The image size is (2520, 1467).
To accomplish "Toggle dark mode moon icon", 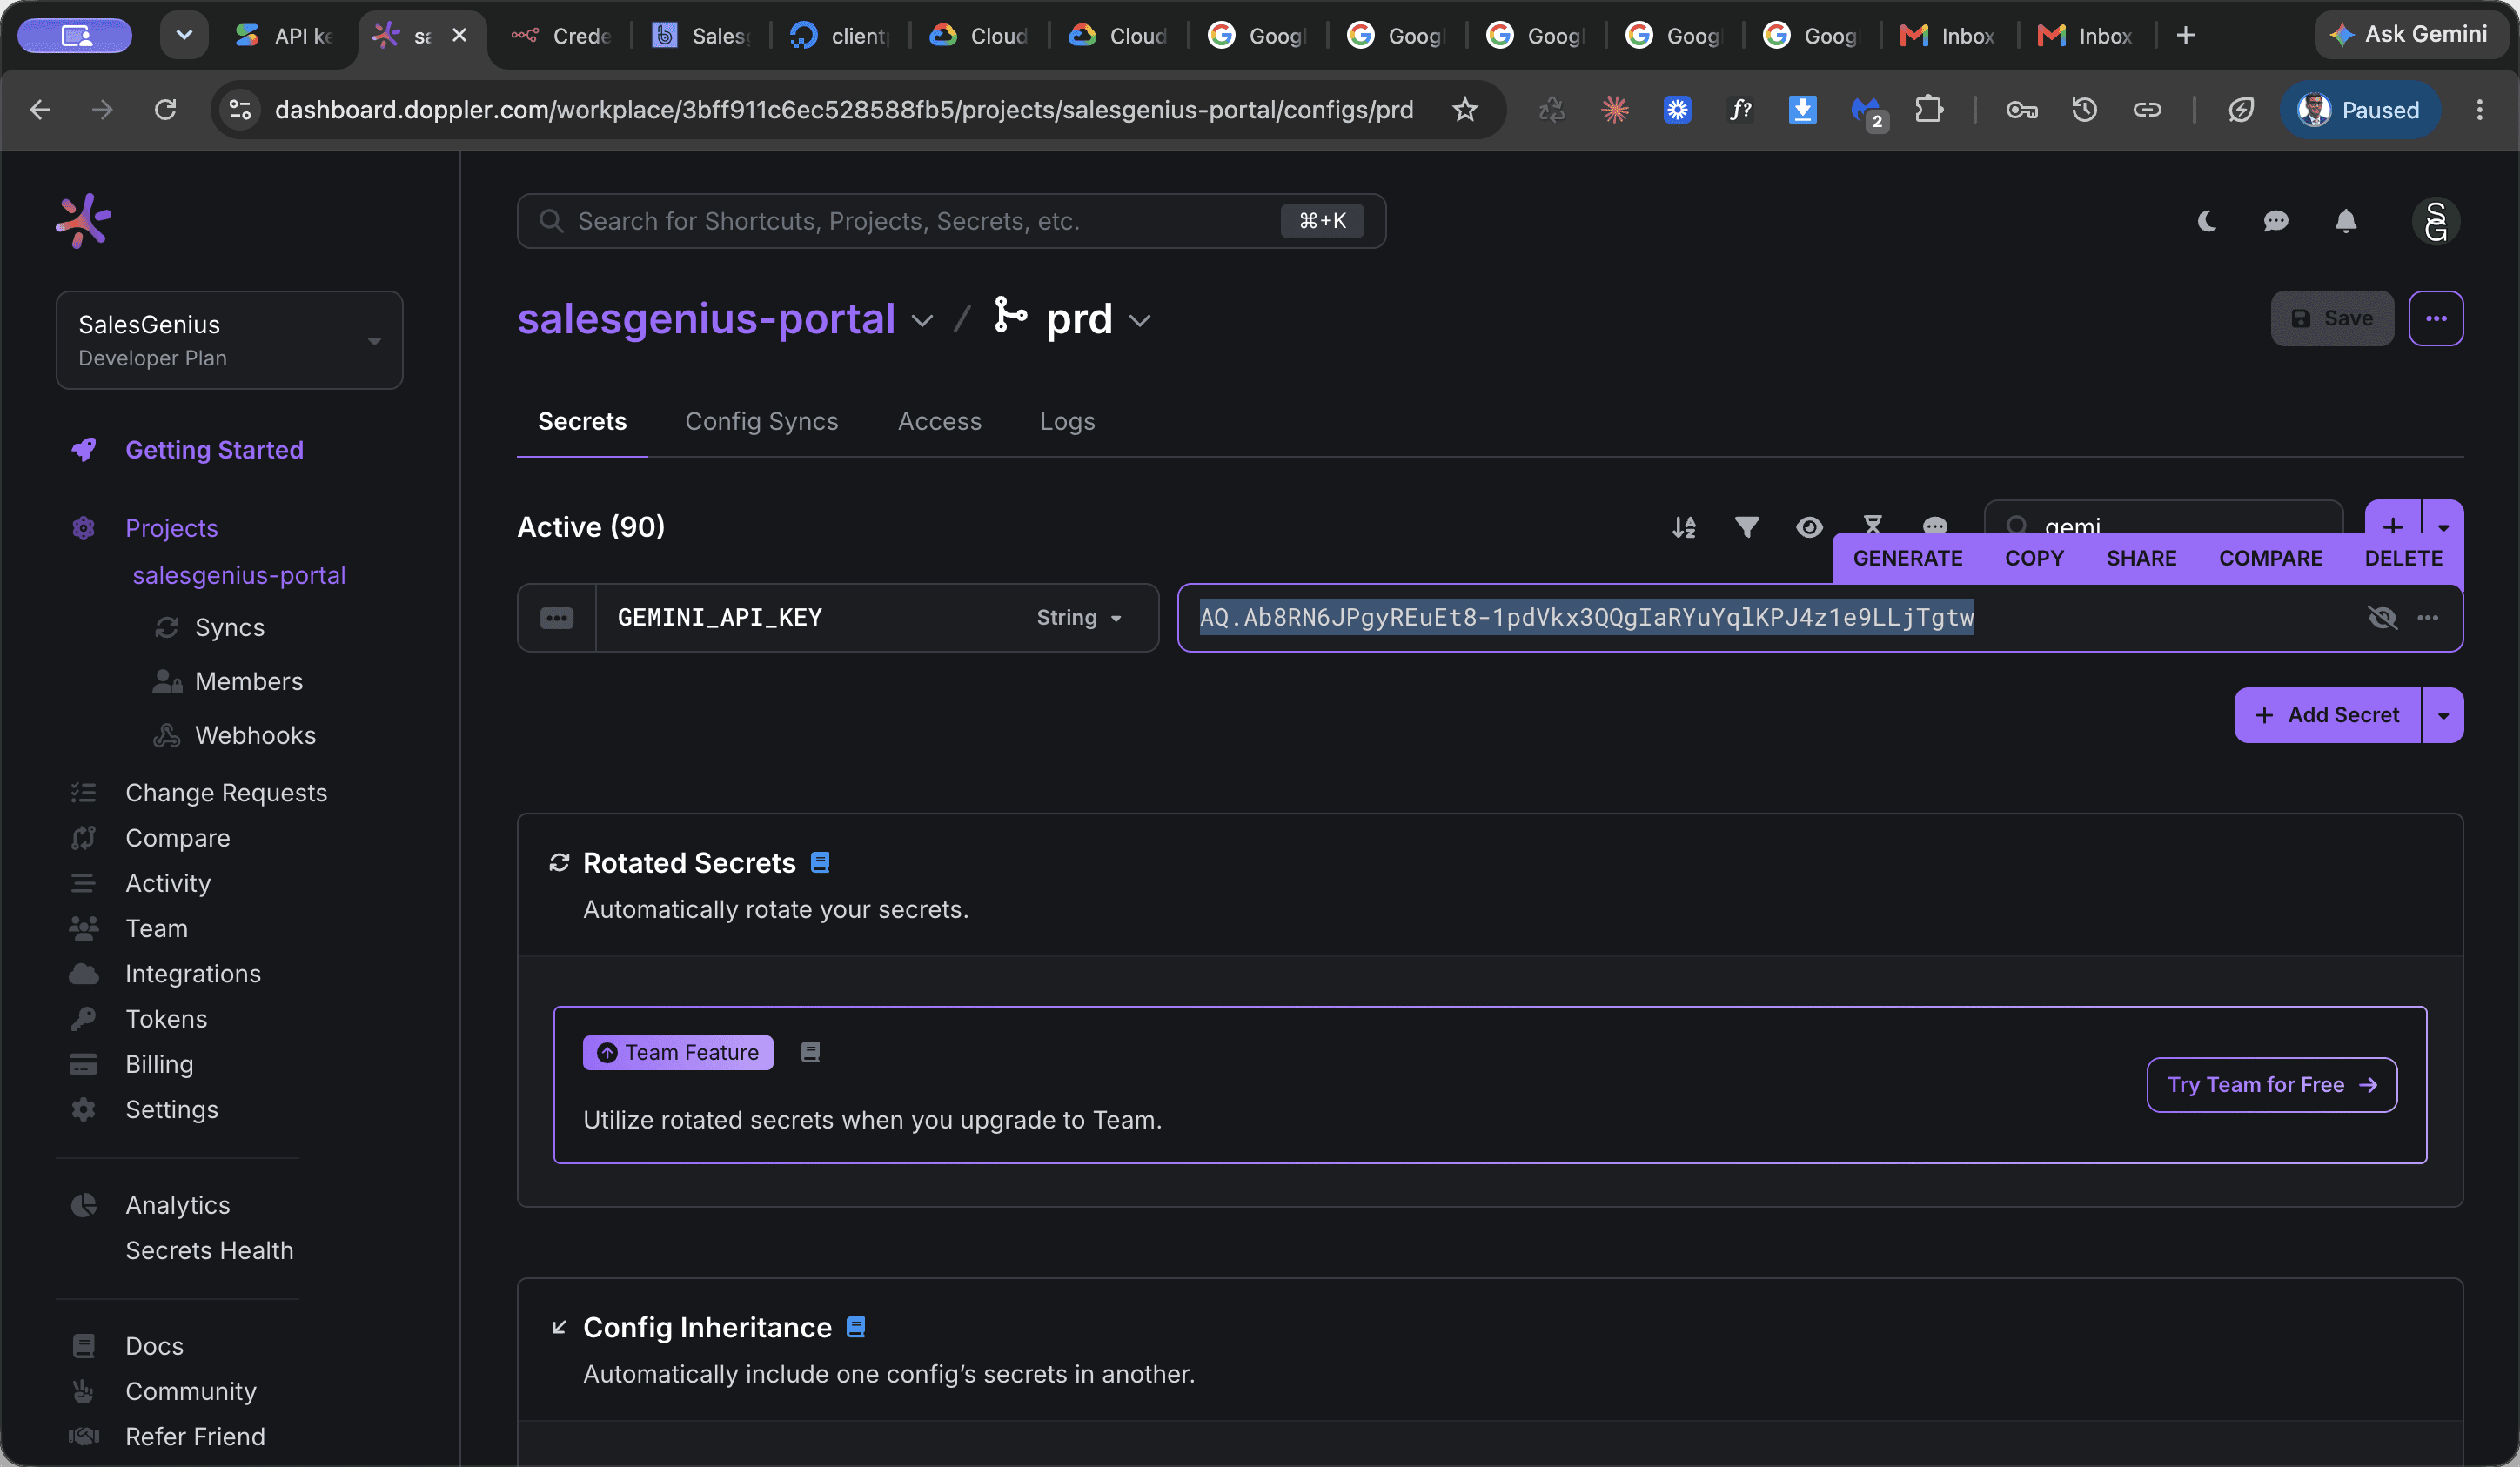I will 2207,221.
